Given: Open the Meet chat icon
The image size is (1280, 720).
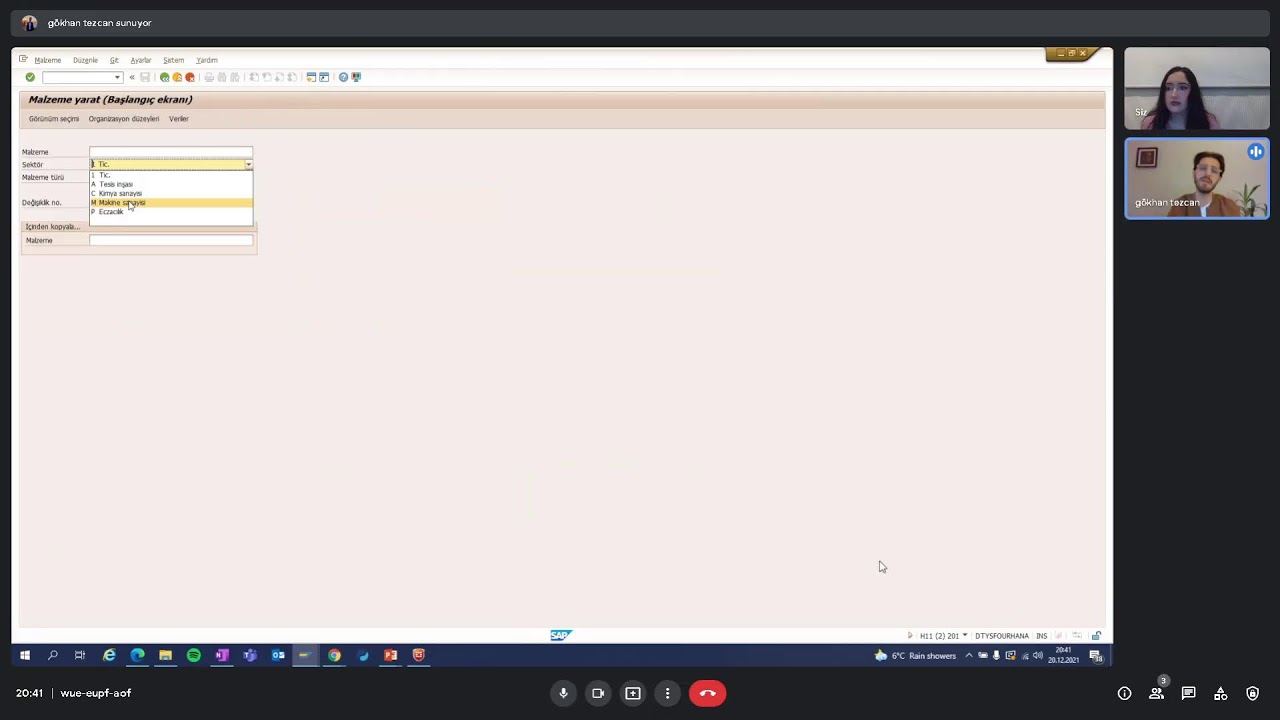Looking at the screenshot, I should tap(1188, 693).
